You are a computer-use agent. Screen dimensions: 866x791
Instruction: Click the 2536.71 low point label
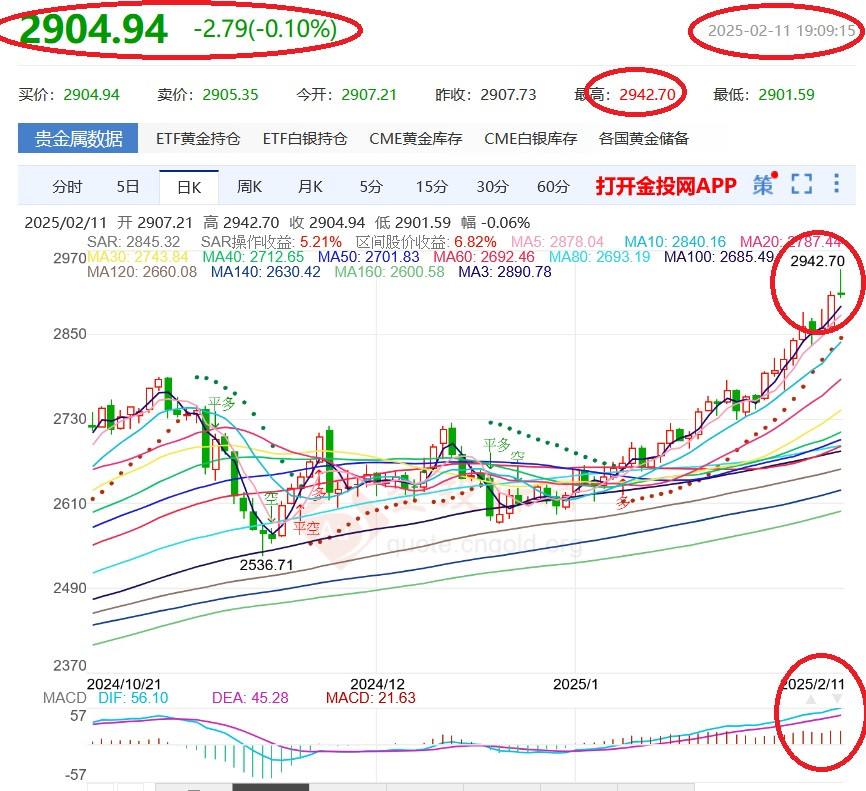[266, 565]
